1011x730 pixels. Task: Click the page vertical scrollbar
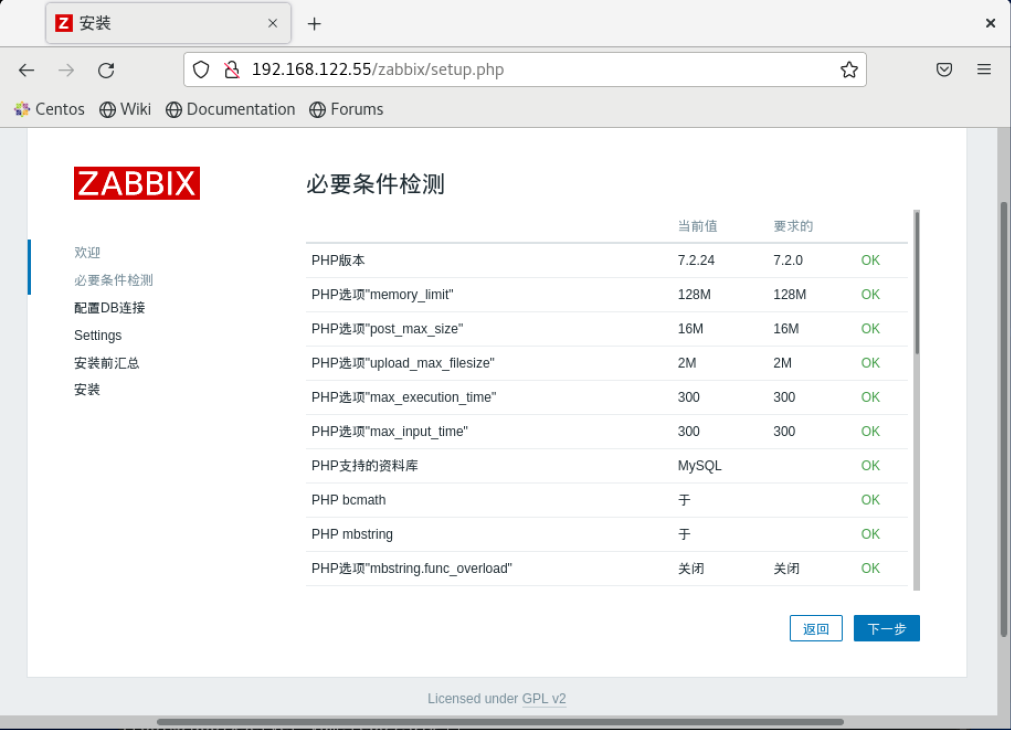[x=1004, y=419]
